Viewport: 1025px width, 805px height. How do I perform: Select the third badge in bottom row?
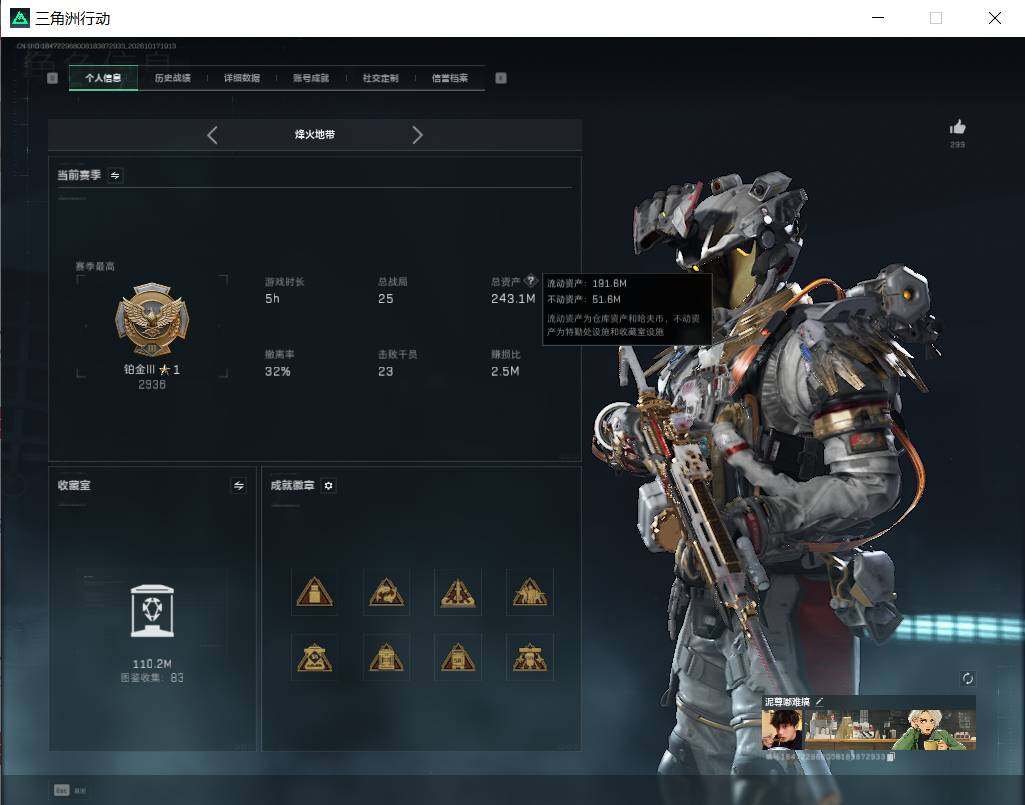(x=458, y=657)
